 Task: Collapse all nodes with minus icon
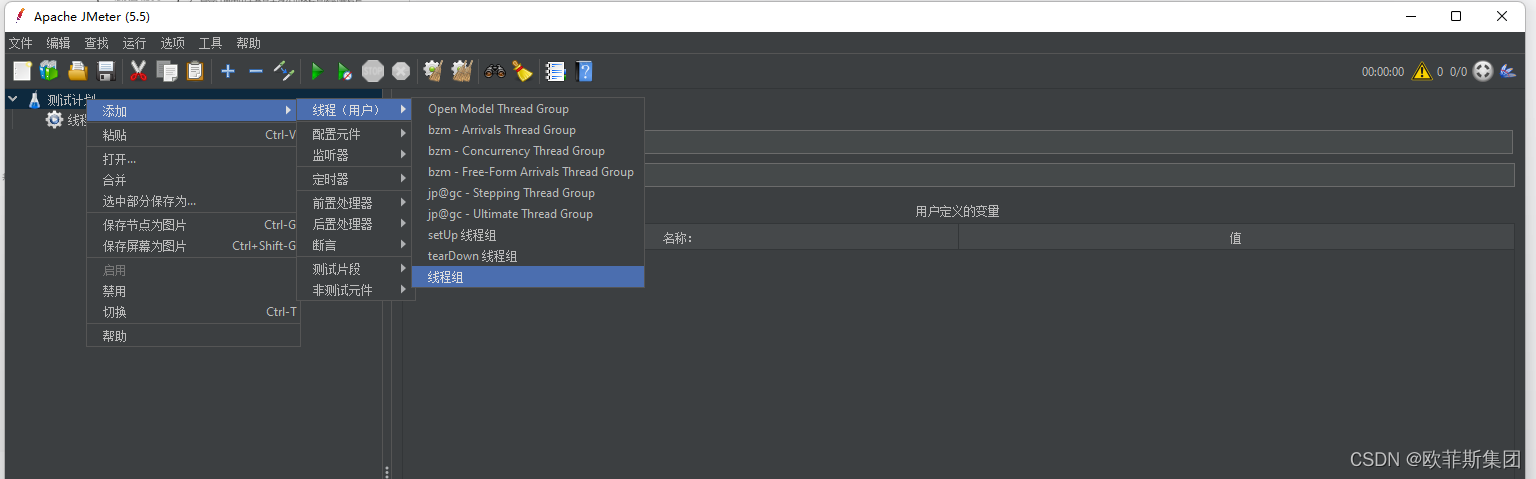(x=256, y=71)
